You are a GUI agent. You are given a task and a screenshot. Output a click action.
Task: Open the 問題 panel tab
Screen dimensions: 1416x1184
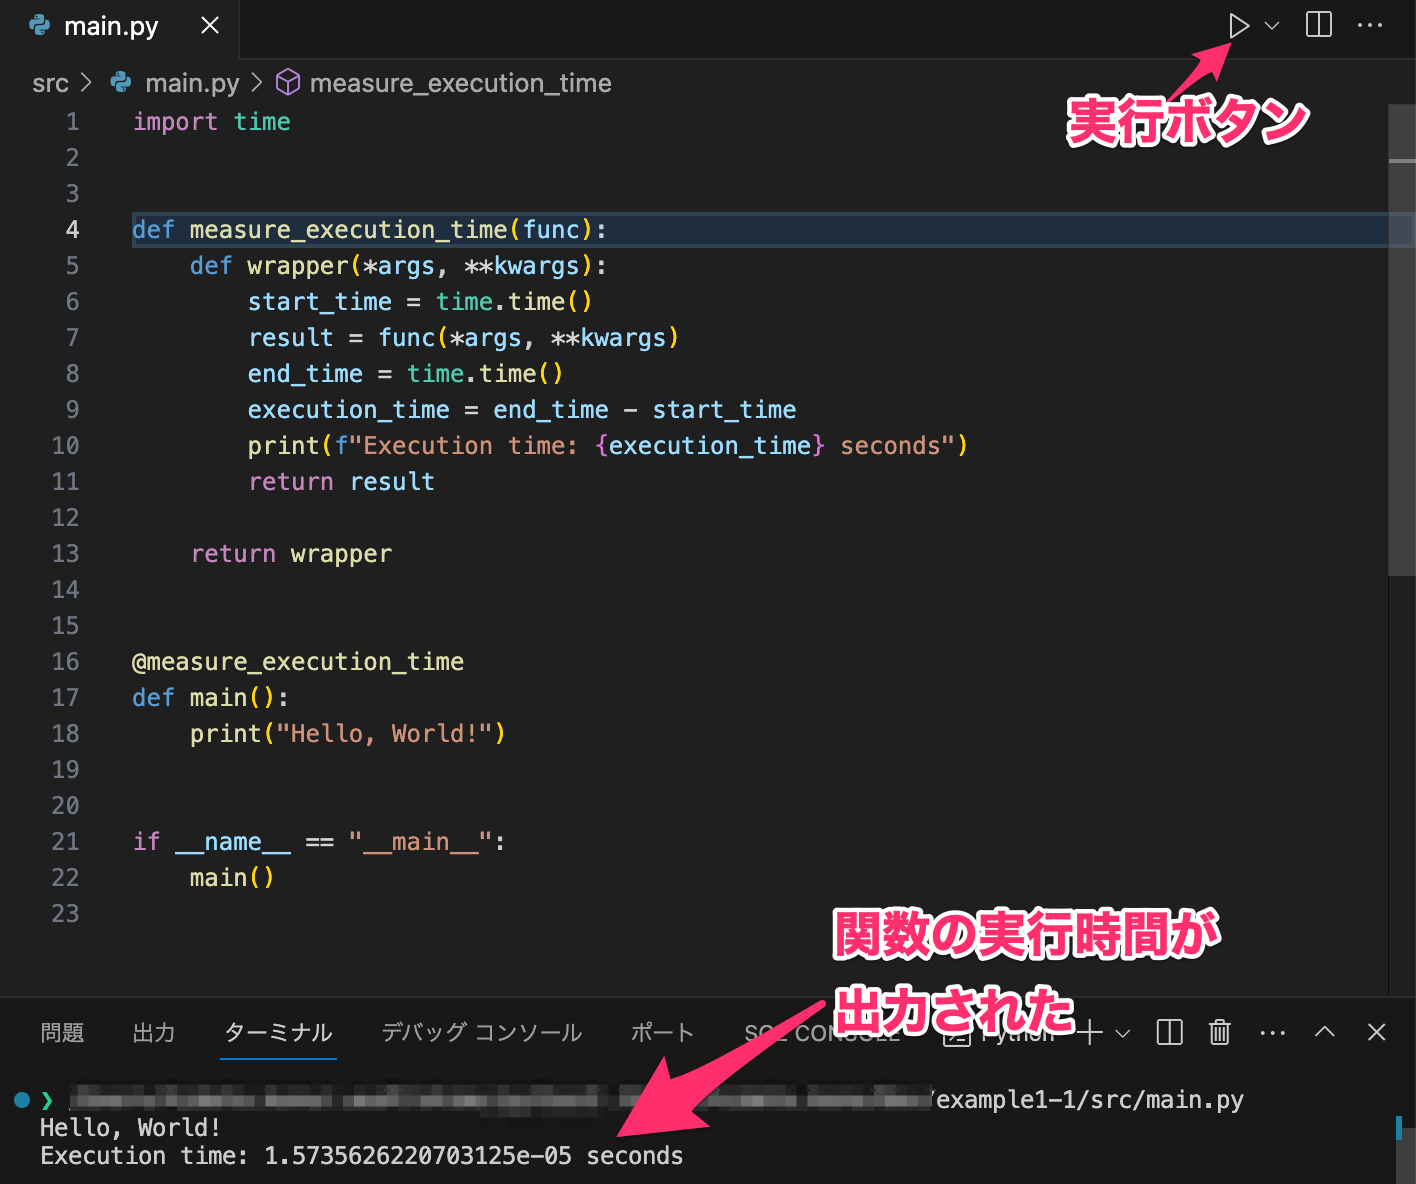click(x=62, y=1033)
